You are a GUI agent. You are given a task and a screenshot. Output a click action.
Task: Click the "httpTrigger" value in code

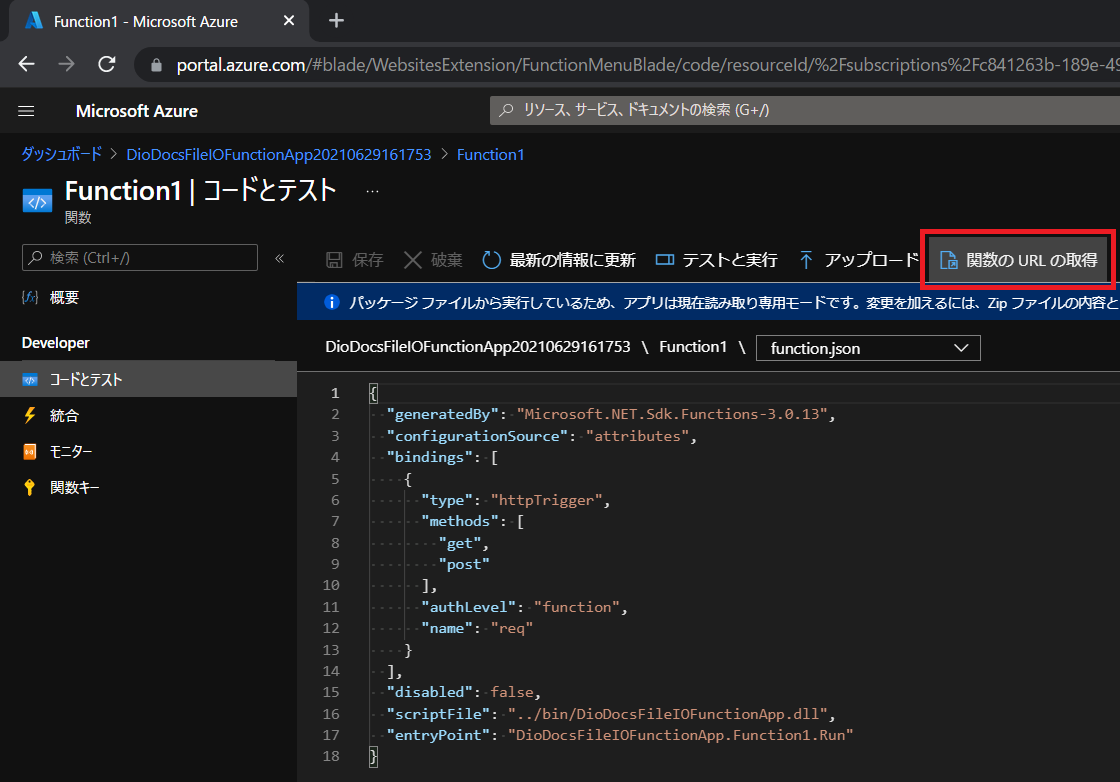(546, 500)
